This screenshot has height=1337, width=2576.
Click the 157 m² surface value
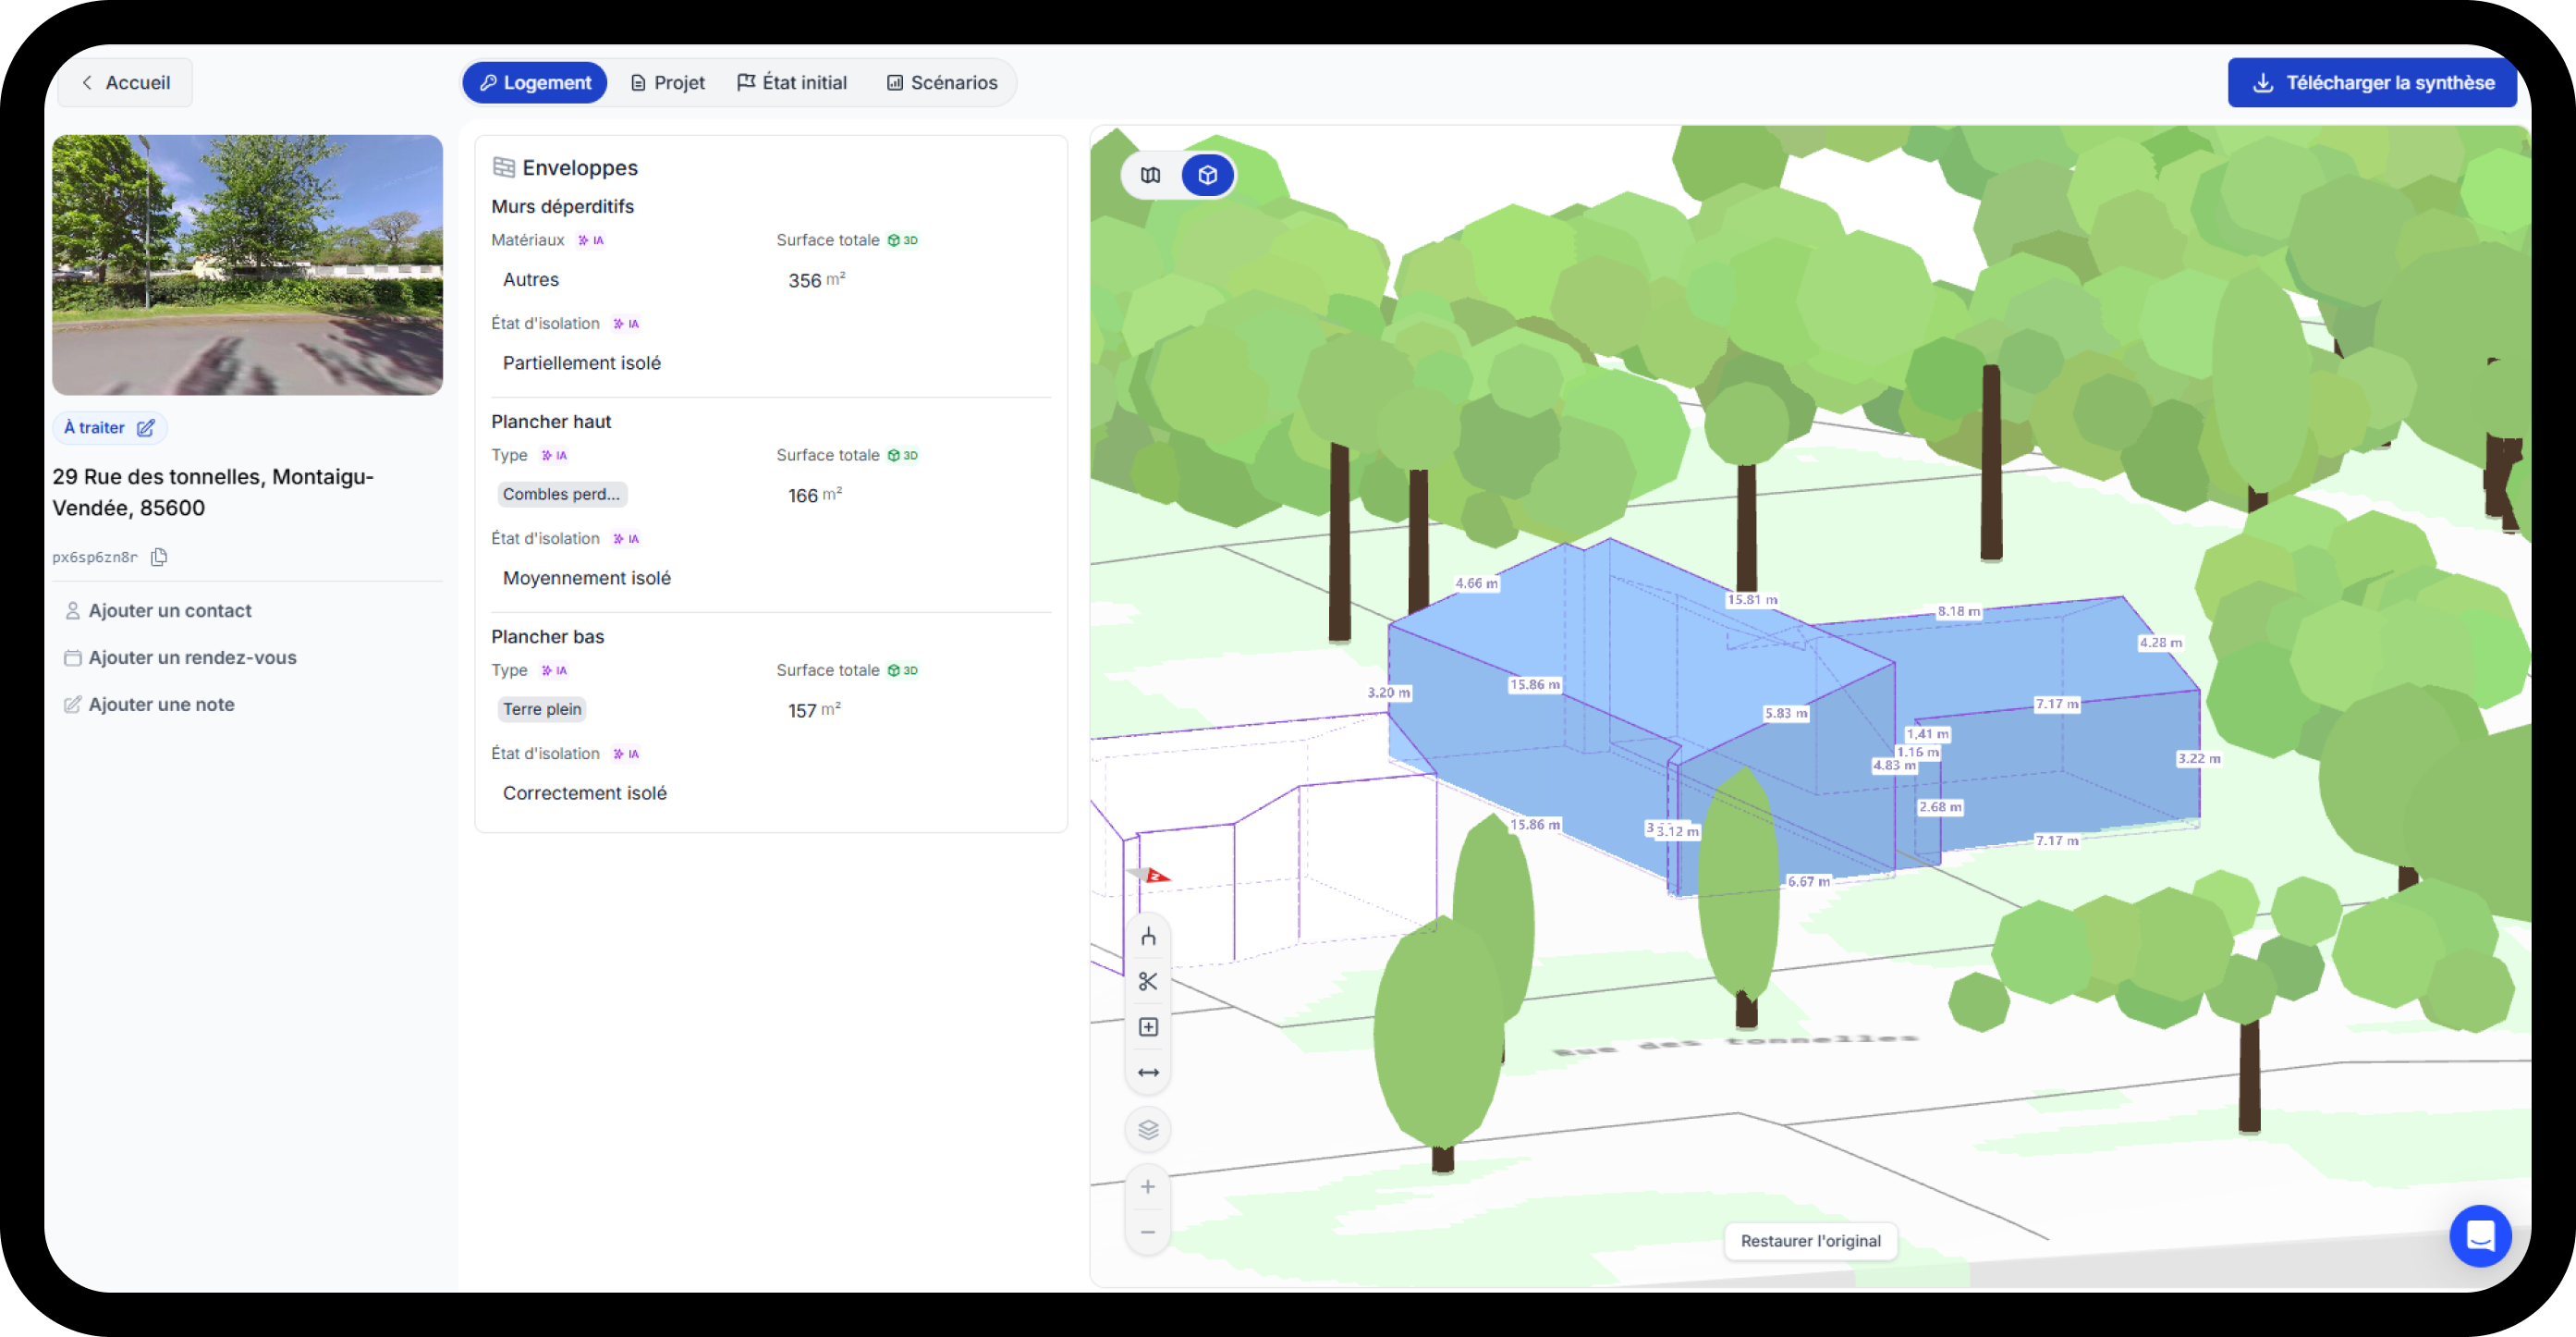coord(814,710)
